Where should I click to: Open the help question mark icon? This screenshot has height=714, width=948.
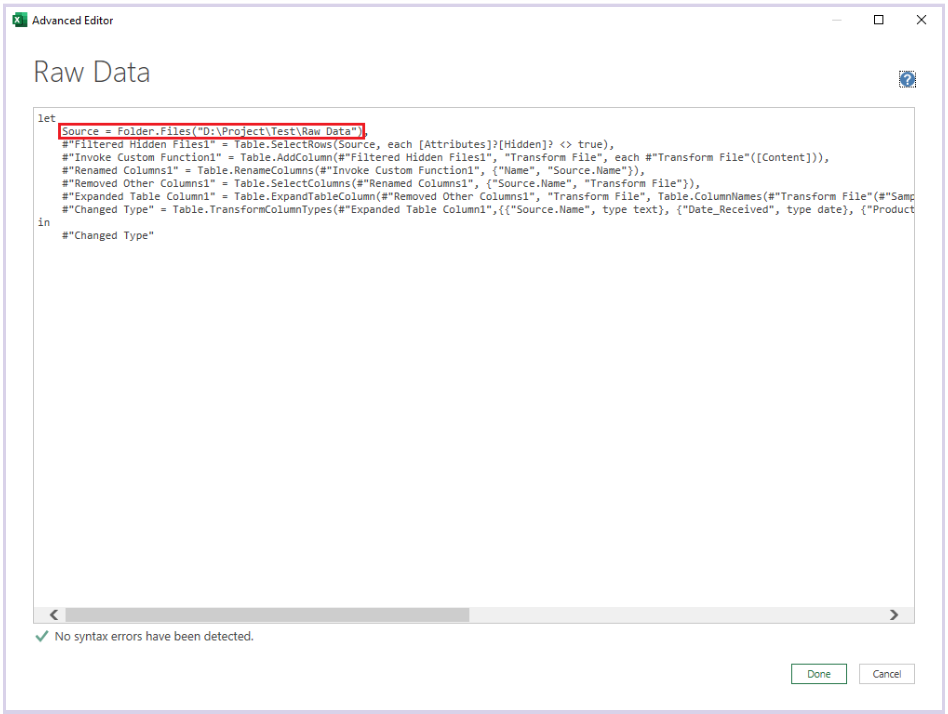906,79
